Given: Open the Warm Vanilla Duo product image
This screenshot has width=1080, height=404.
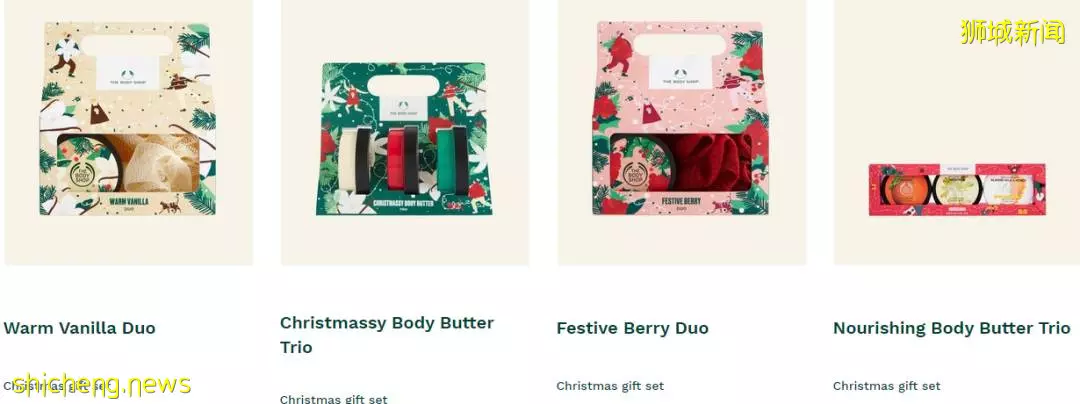Looking at the screenshot, I should point(128,131).
